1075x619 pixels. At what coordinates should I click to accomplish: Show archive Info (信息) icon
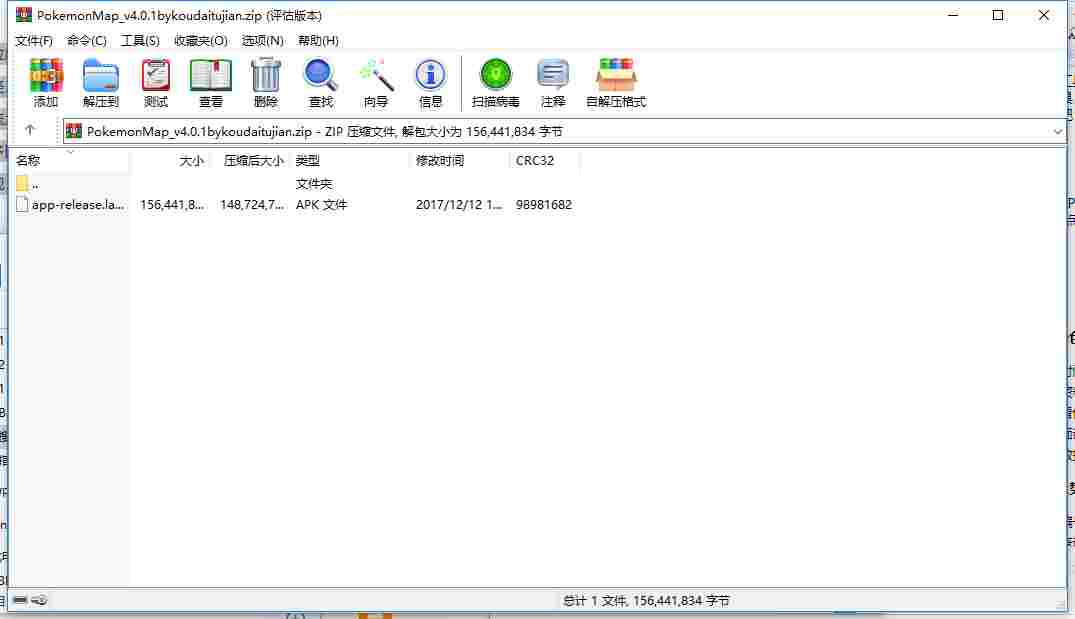[x=431, y=83]
